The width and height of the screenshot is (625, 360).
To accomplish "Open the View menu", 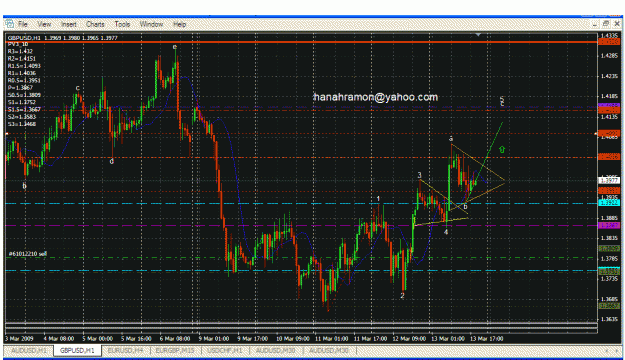I will [x=44, y=24].
